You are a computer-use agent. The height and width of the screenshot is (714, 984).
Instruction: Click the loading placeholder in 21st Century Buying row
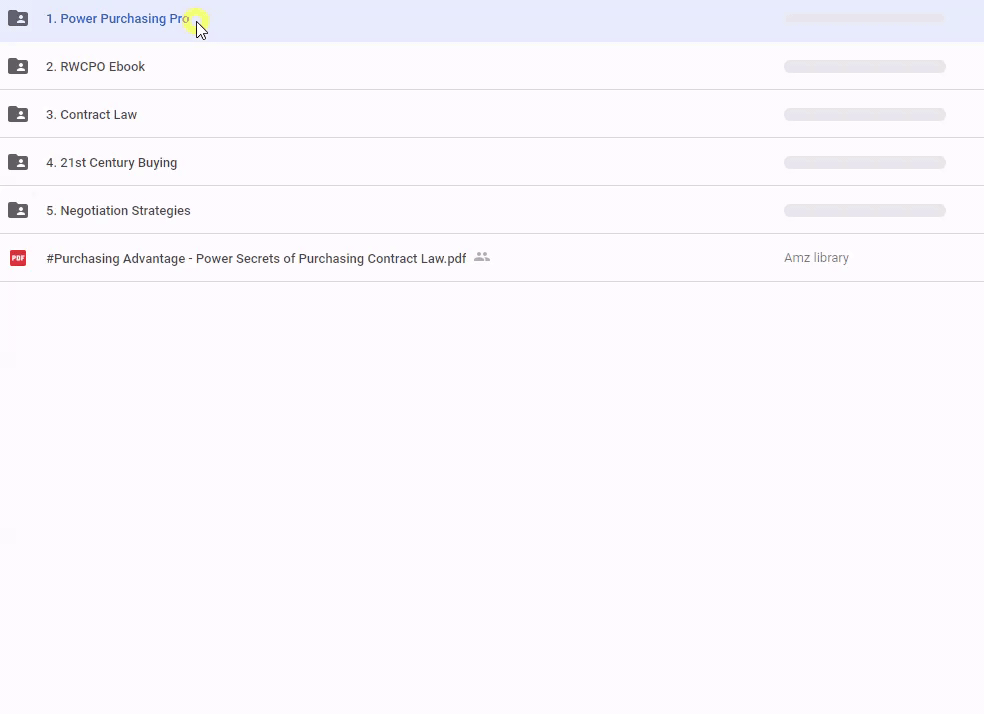tap(864, 163)
